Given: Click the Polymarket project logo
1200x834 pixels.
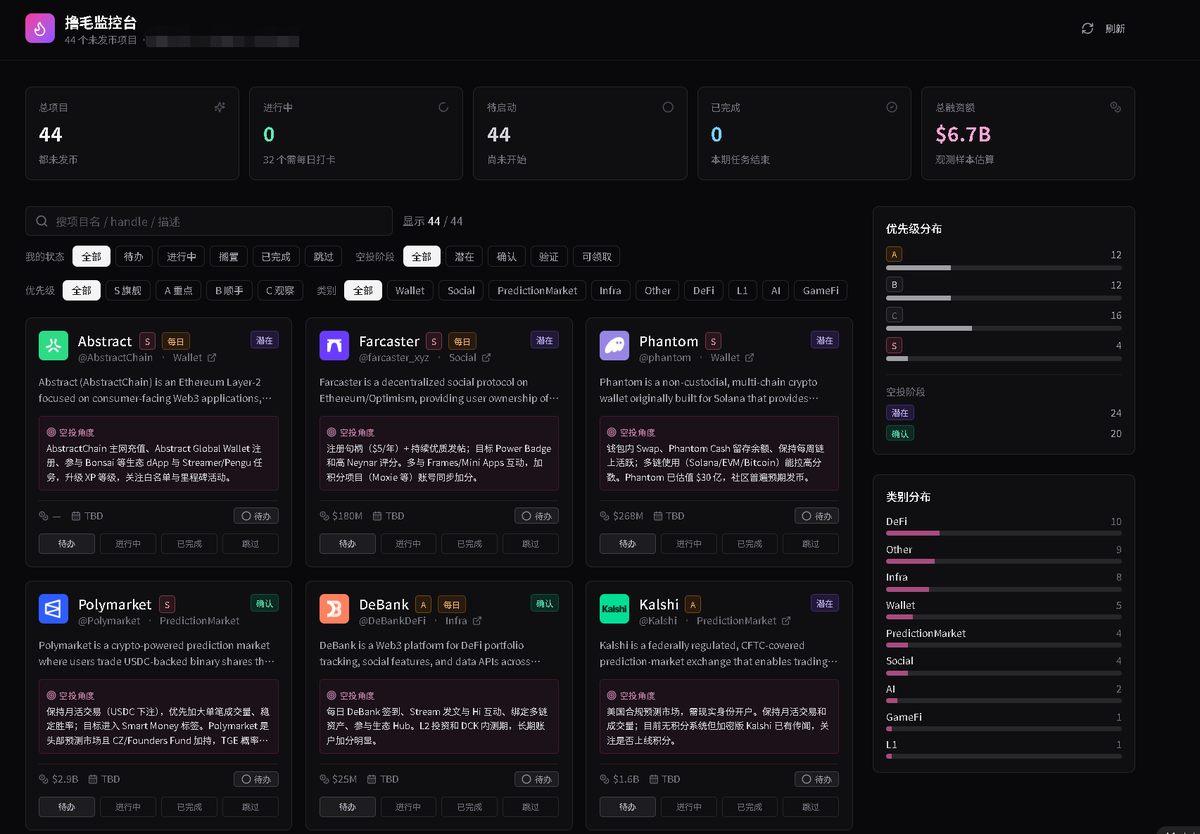Looking at the screenshot, I should [x=53, y=609].
